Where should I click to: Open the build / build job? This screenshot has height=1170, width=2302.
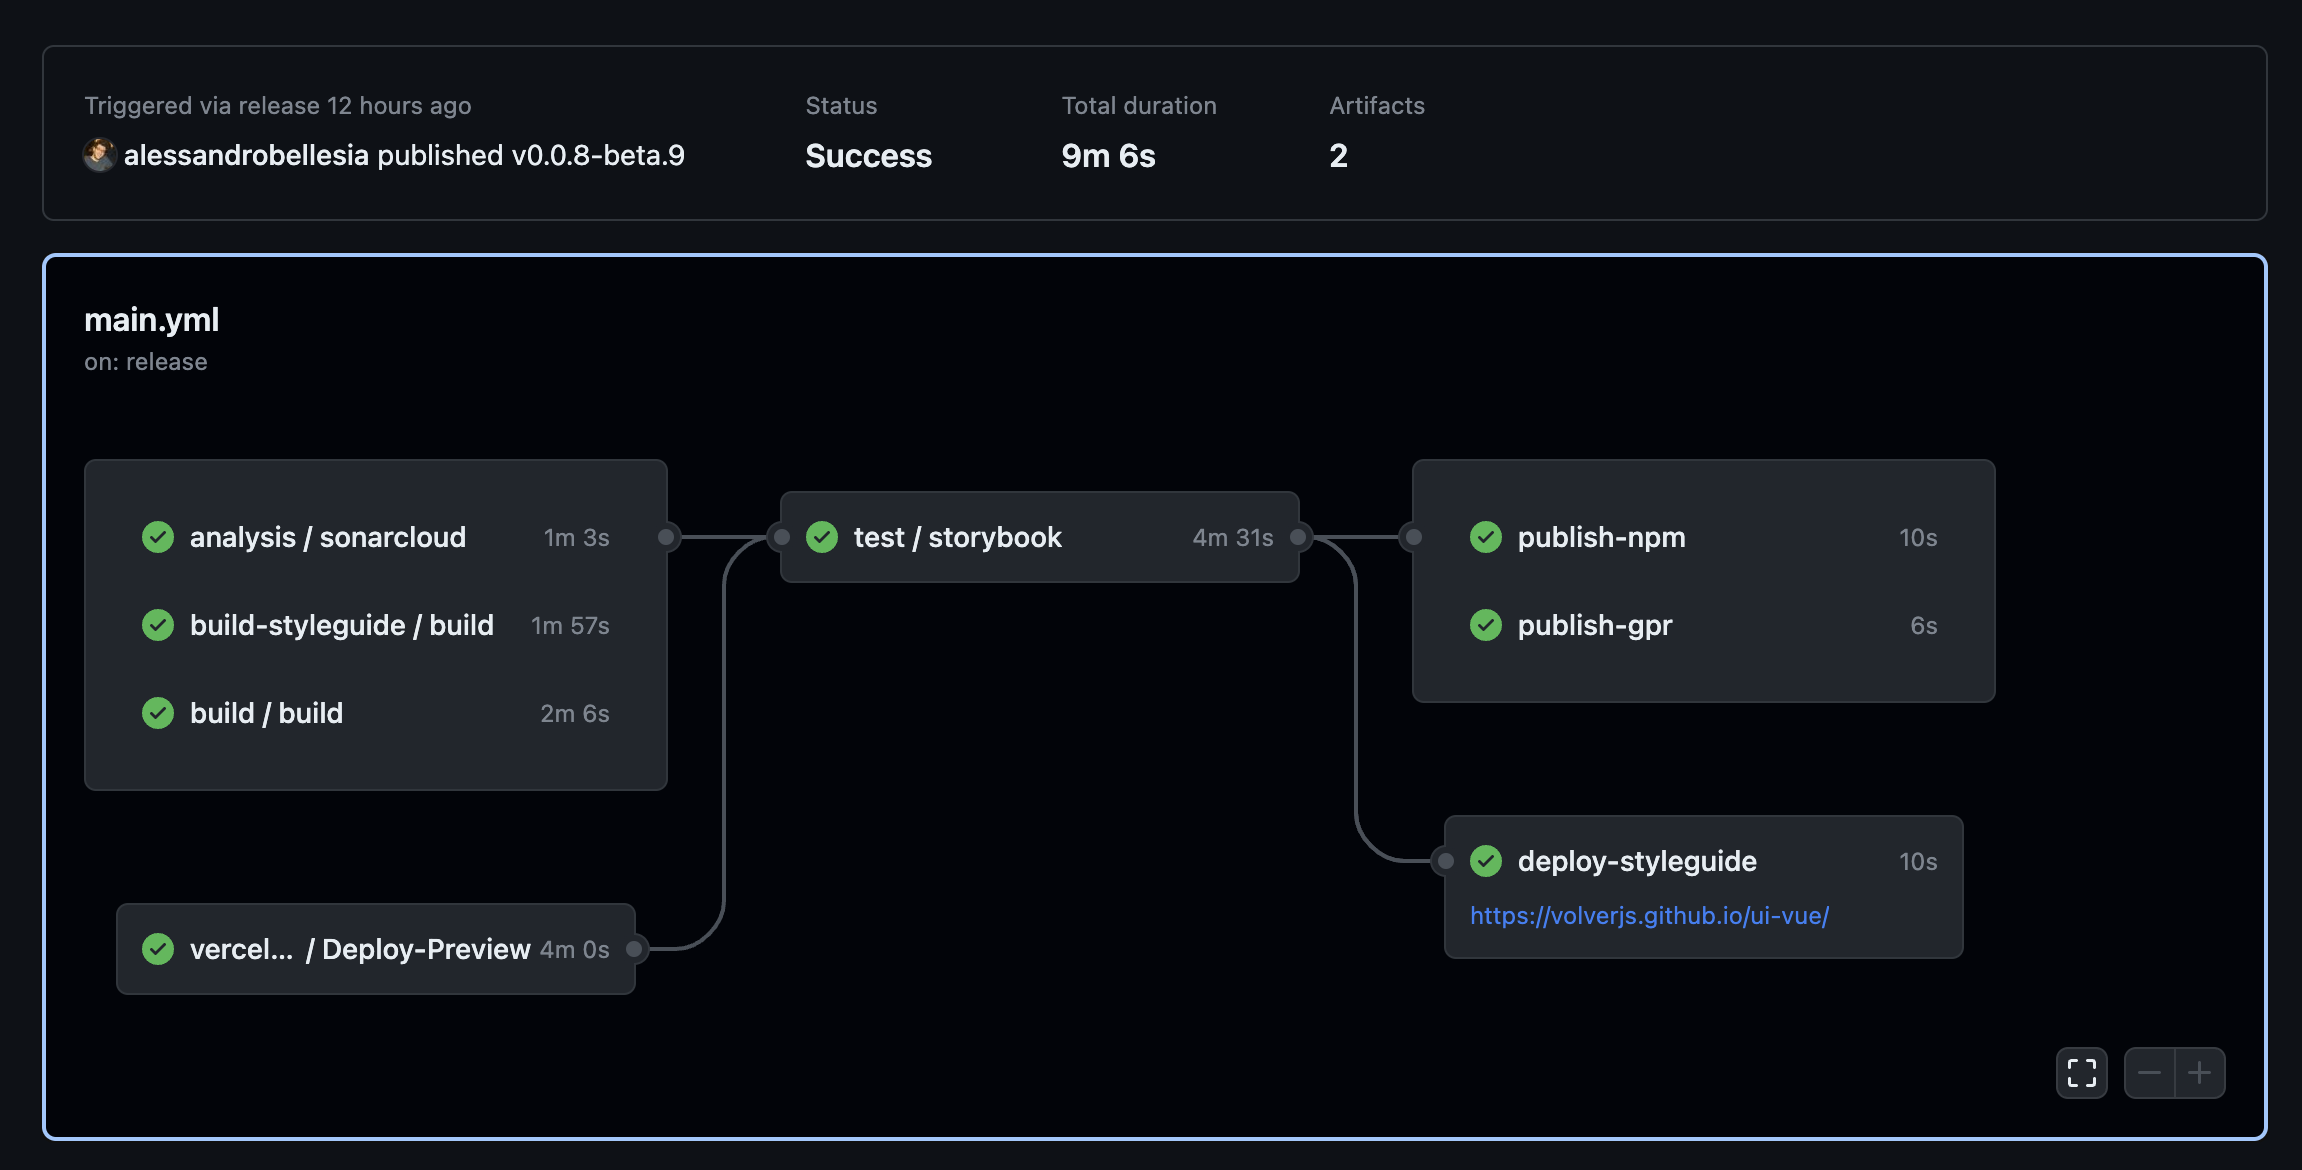point(266,713)
